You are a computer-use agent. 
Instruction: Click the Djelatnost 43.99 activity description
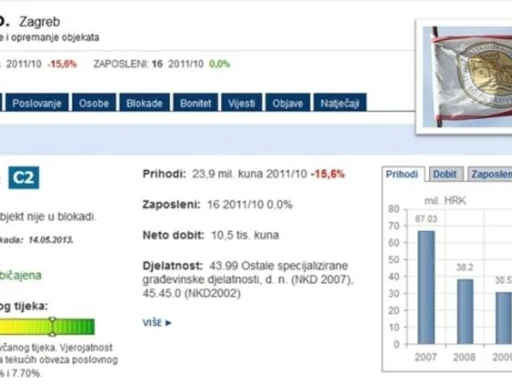[248, 279]
